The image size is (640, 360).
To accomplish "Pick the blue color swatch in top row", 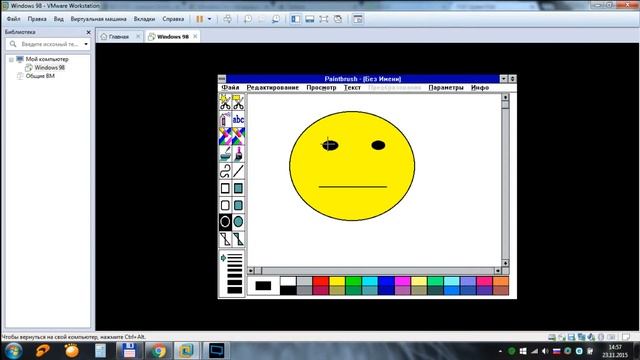I will (386, 281).
